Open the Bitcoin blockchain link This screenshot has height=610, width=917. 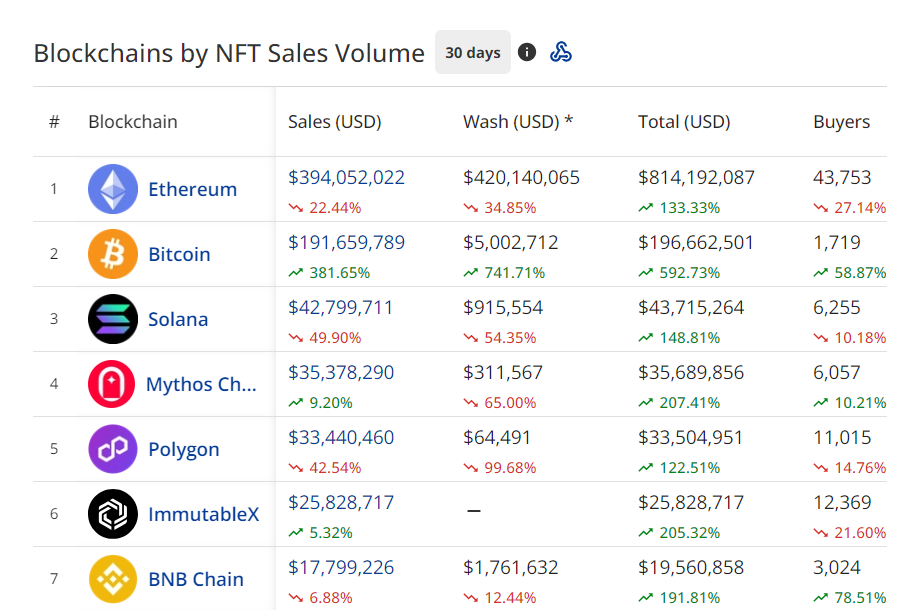(x=179, y=254)
